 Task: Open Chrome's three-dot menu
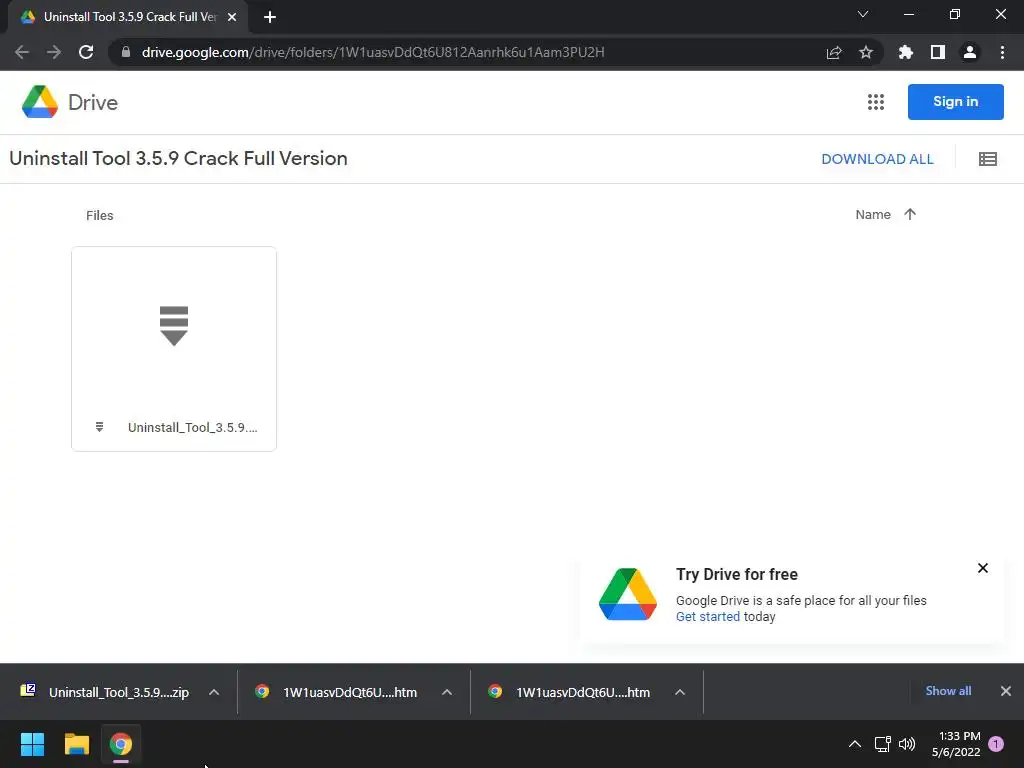1002,52
